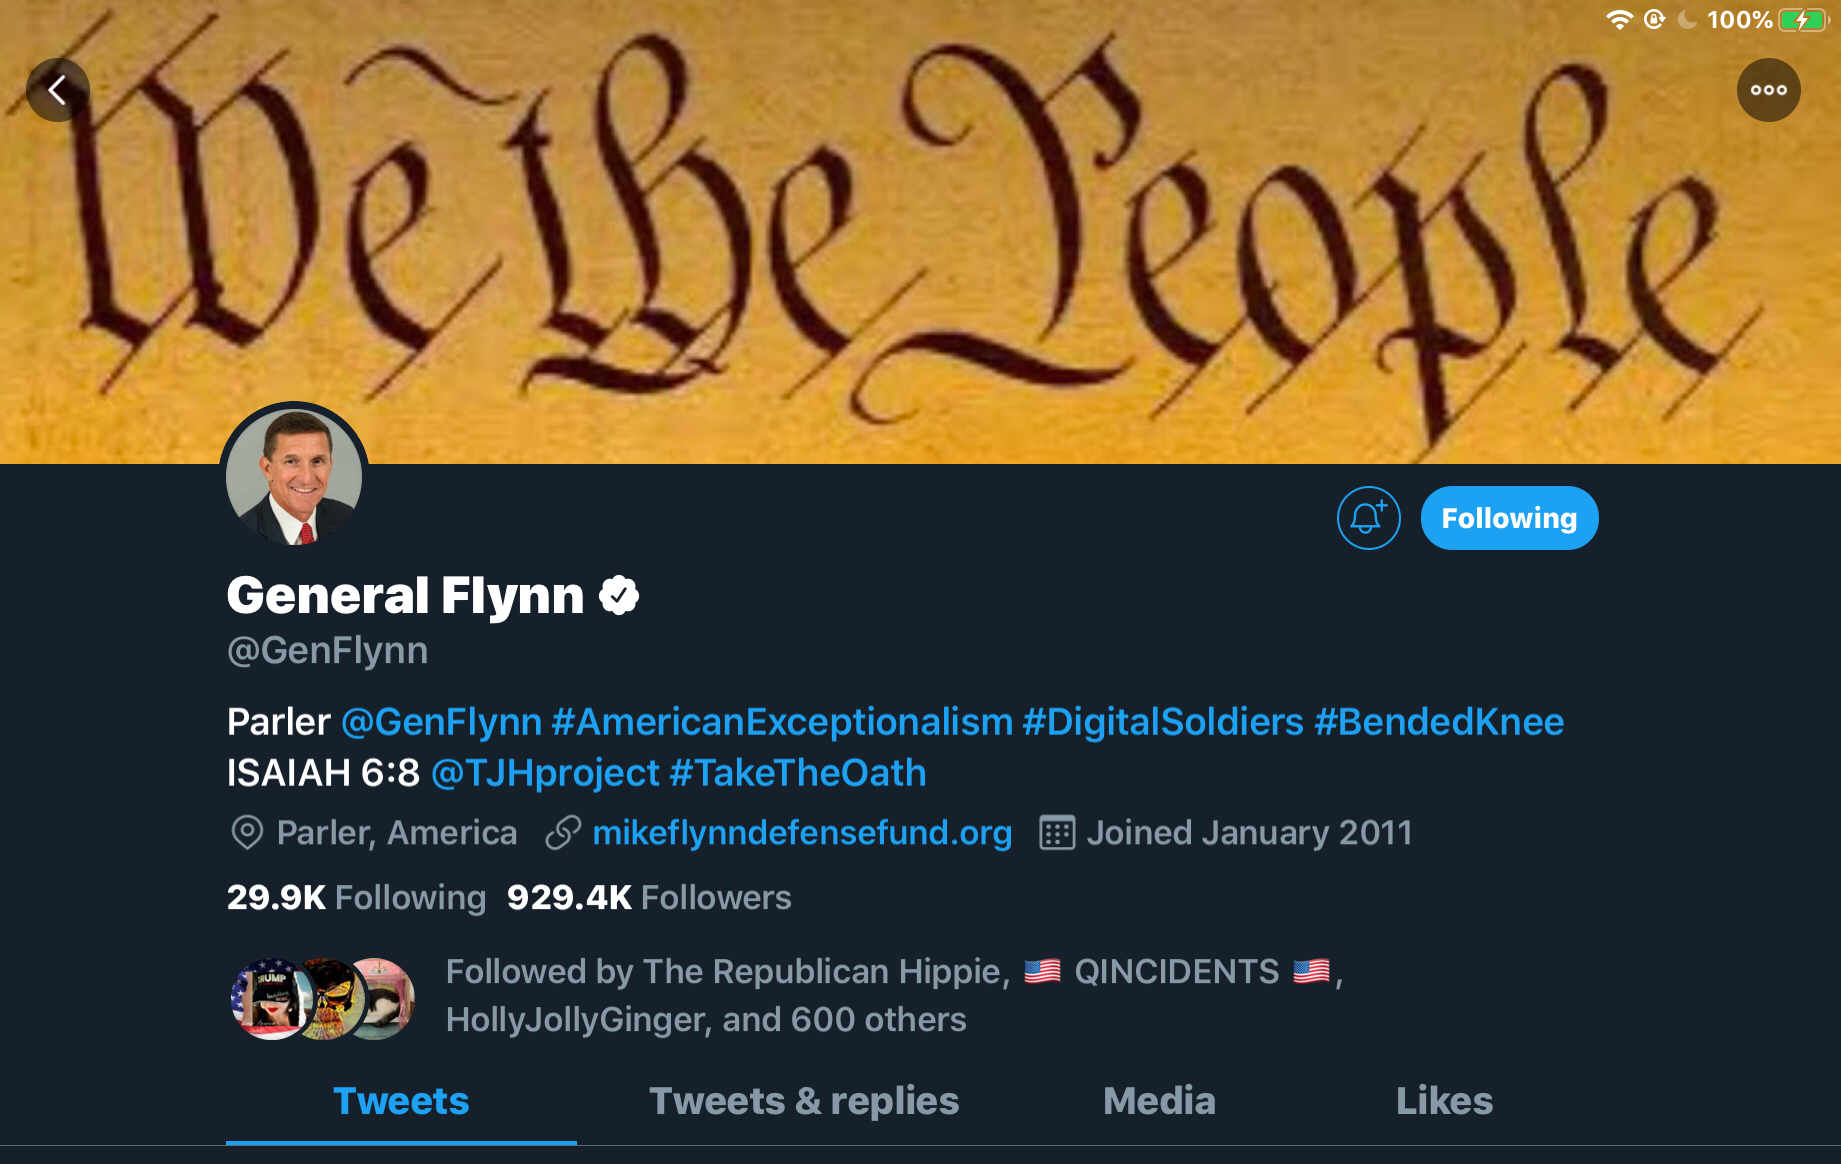This screenshot has width=1841, height=1164.
Task: Open the #BendedKnee hashtag
Action: pos(1439,722)
